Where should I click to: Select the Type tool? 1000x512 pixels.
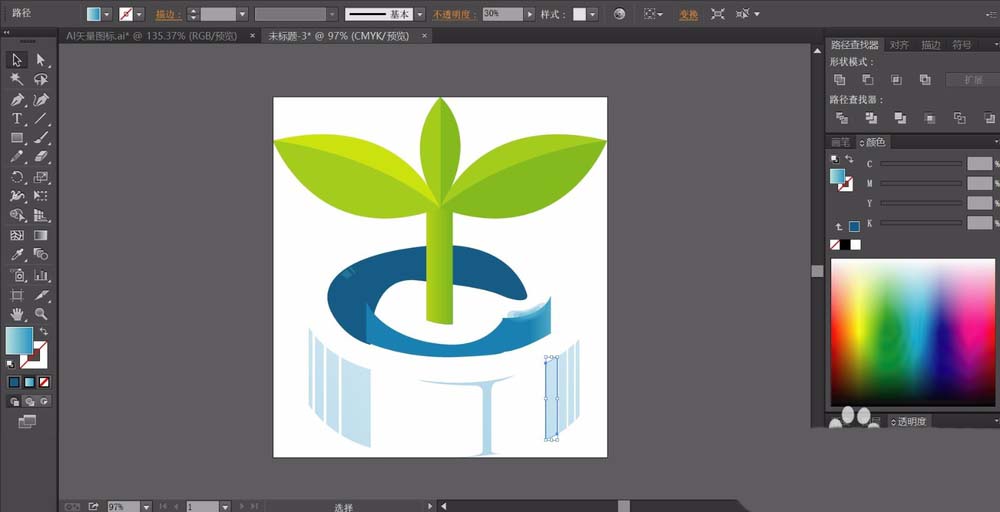17,119
